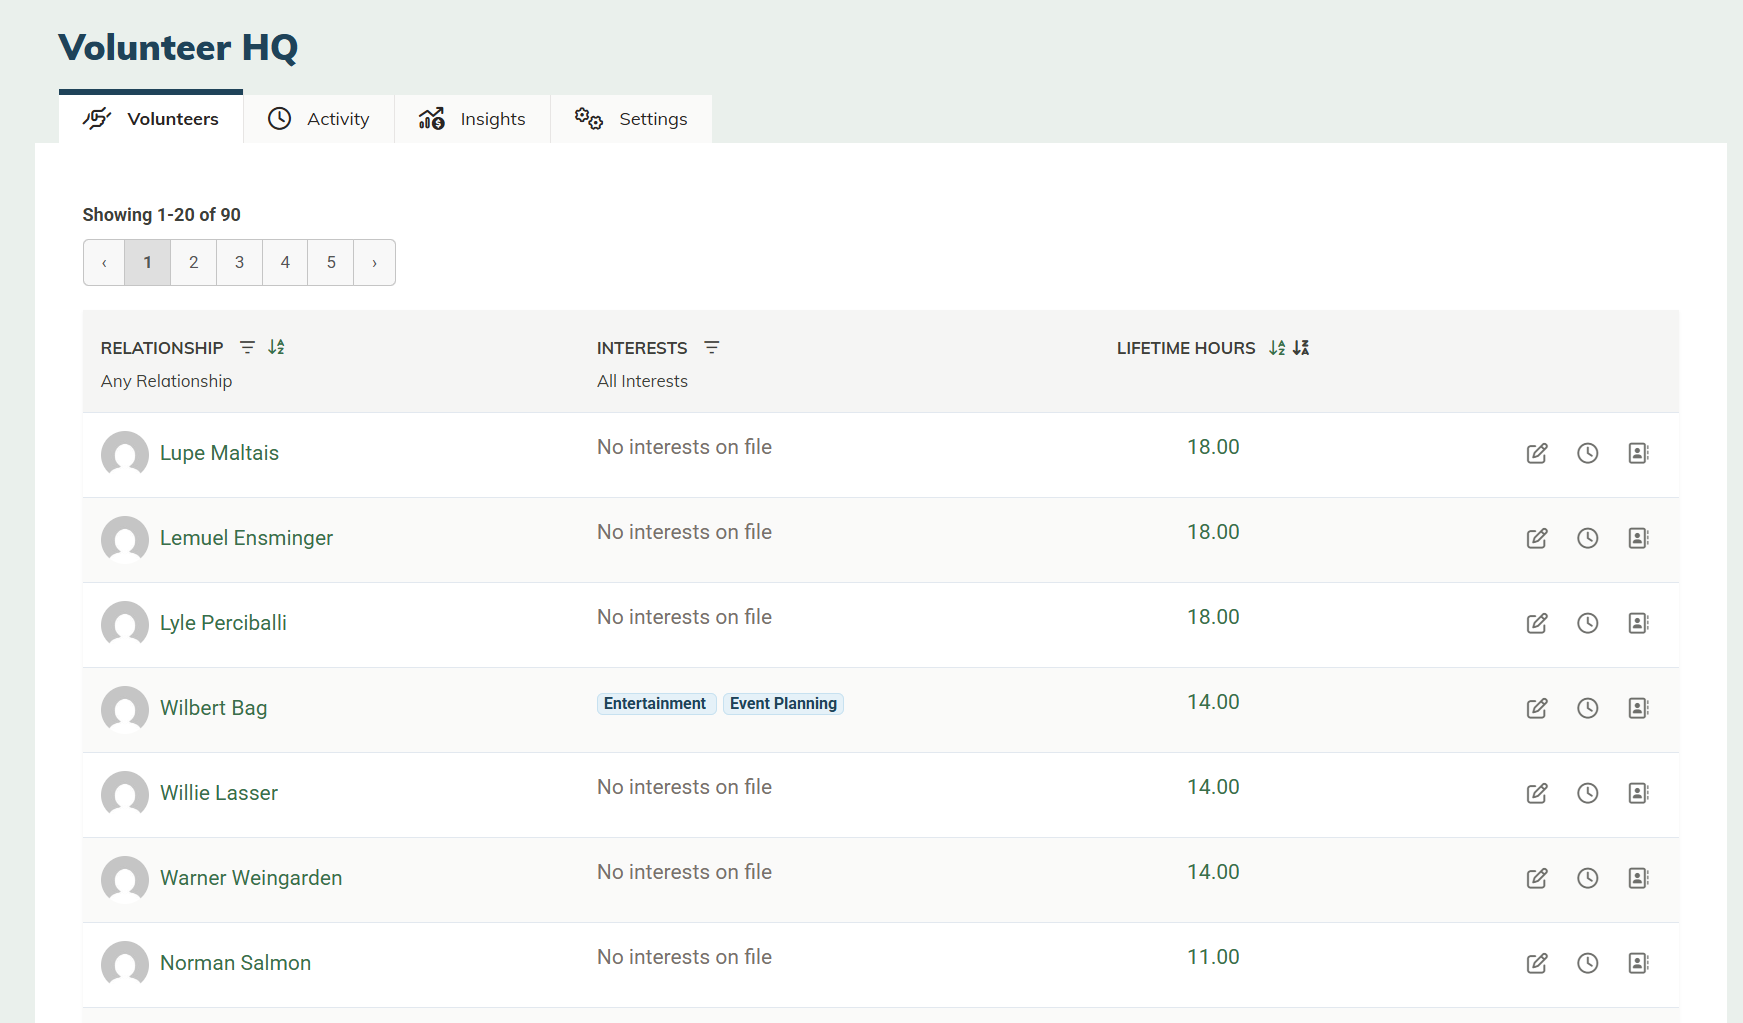Open Lemuel Ensminger's profile link
Image resolution: width=1743 pixels, height=1023 pixels.
(x=246, y=537)
